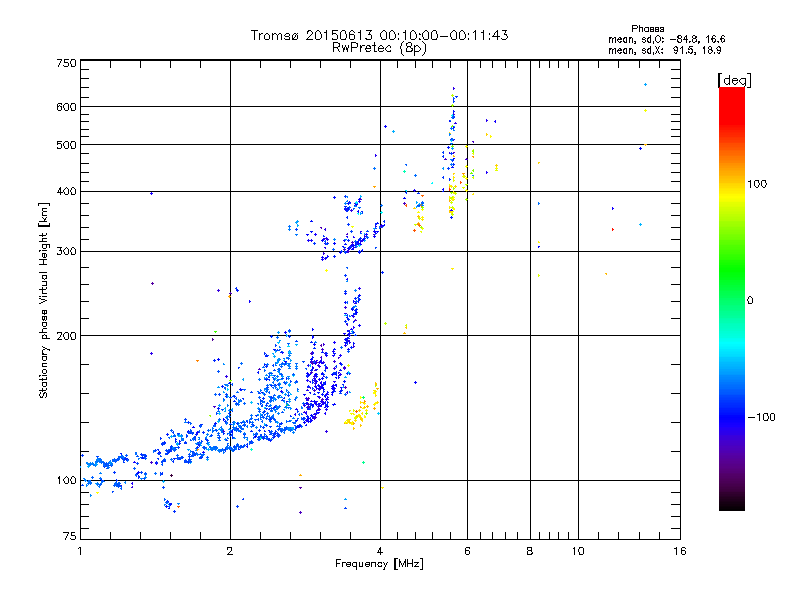The image size is (800, 600).
Task: Click the frequency axis '16' tick label
Action: (680, 551)
